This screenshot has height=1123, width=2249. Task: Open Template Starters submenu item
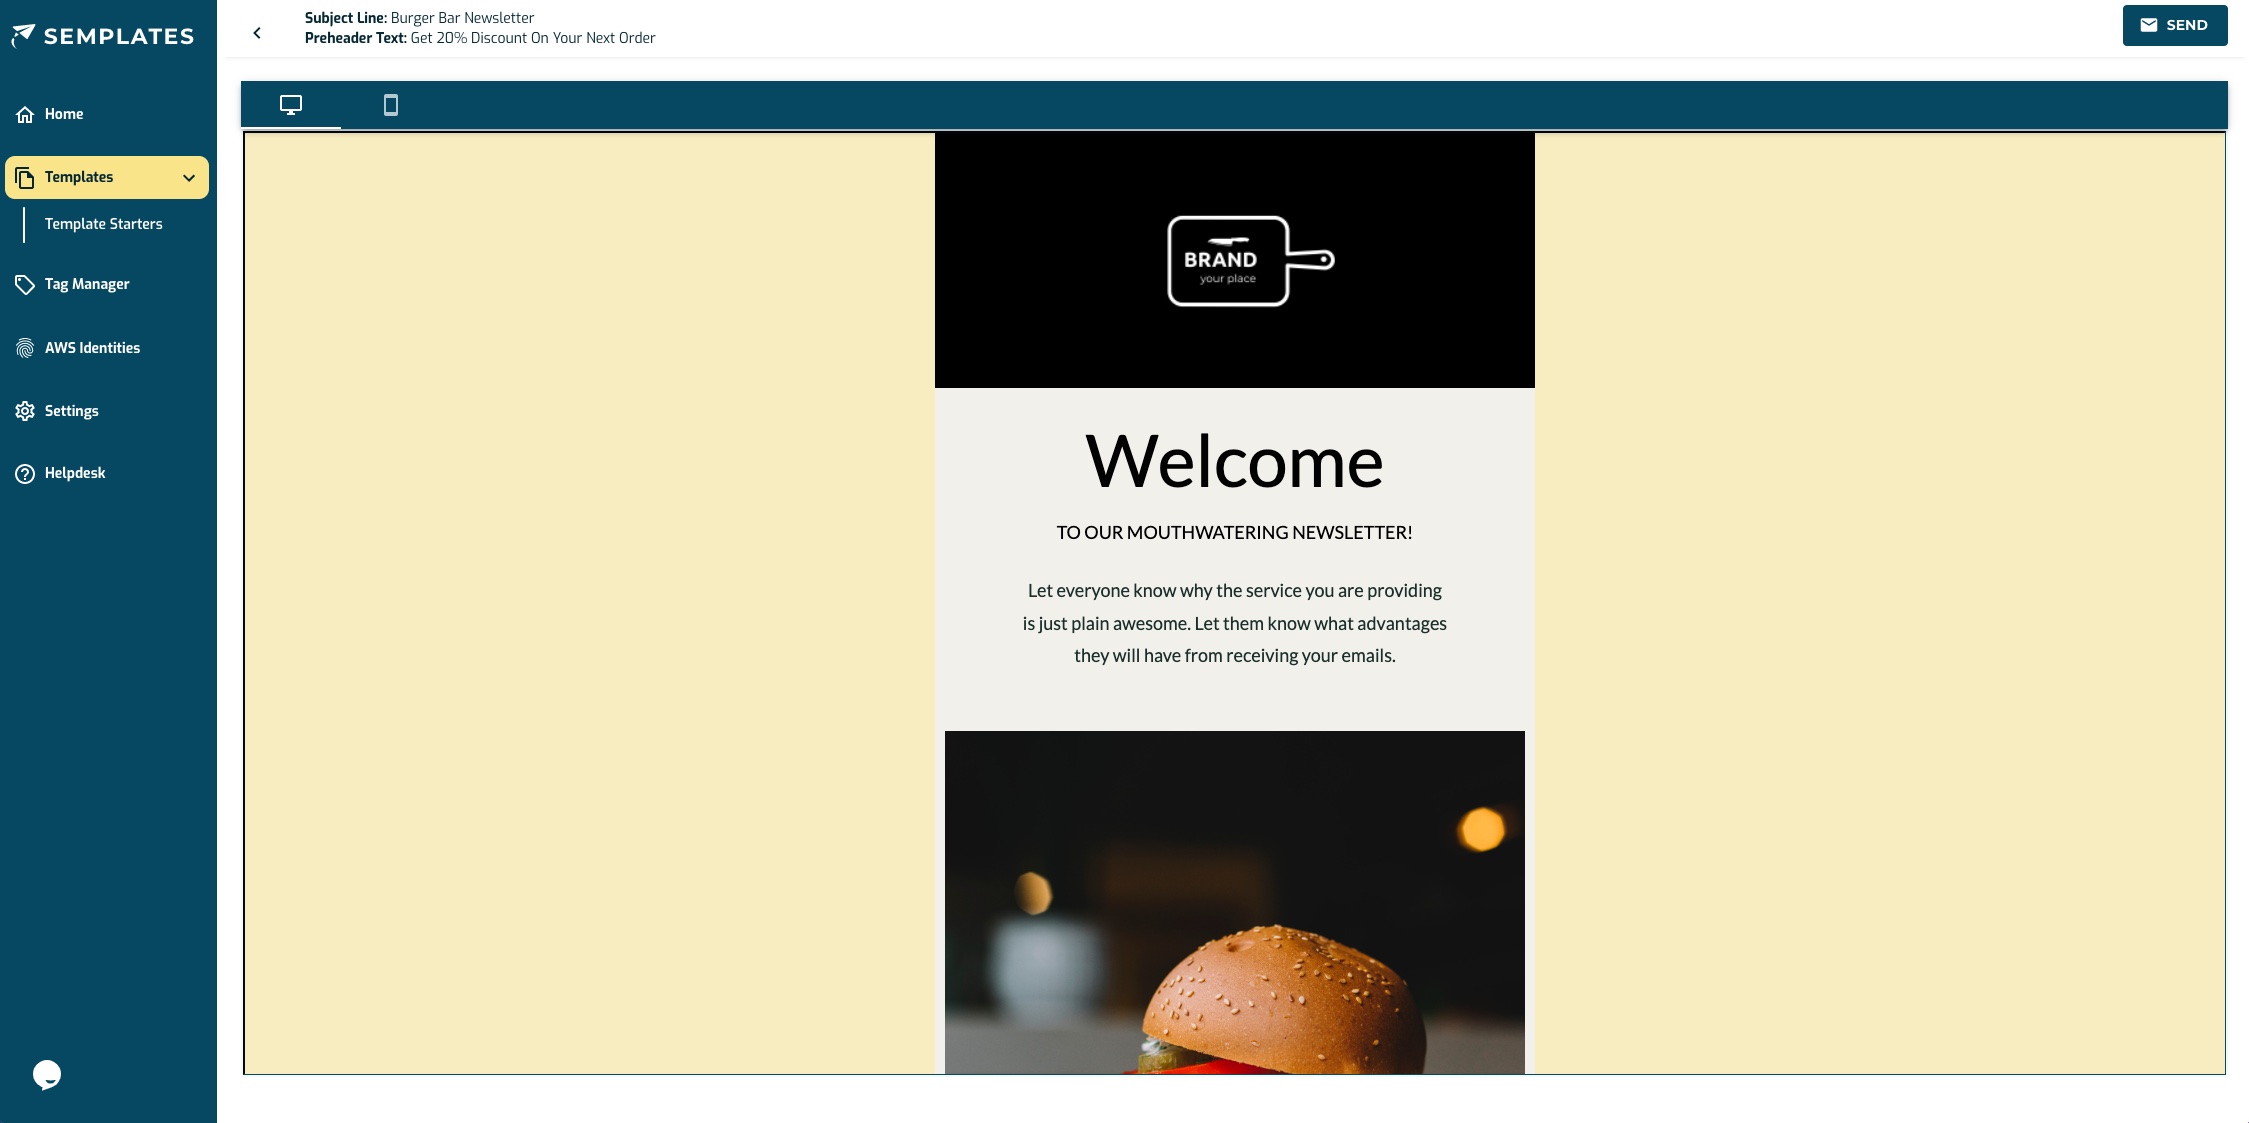click(x=103, y=224)
